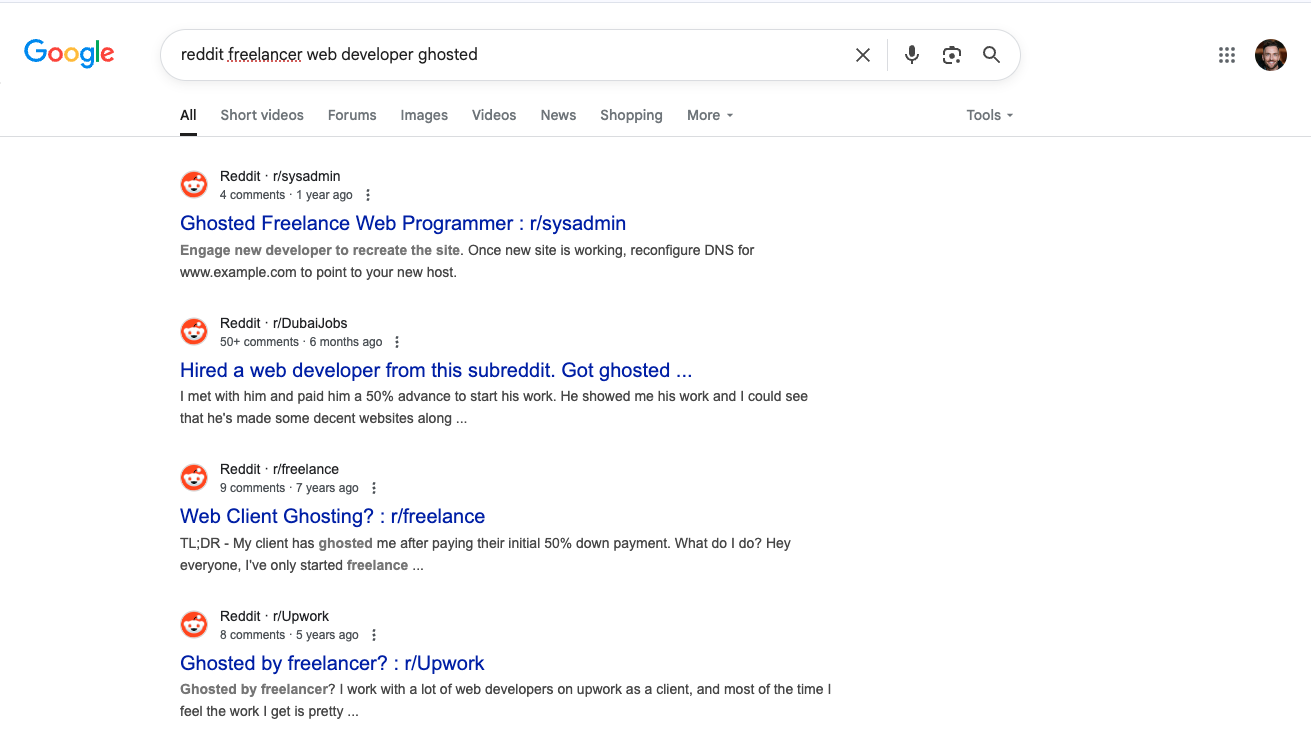Screen dimensions: 1311x755
Task: Expand the More search categories dropdown
Action: coord(709,115)
